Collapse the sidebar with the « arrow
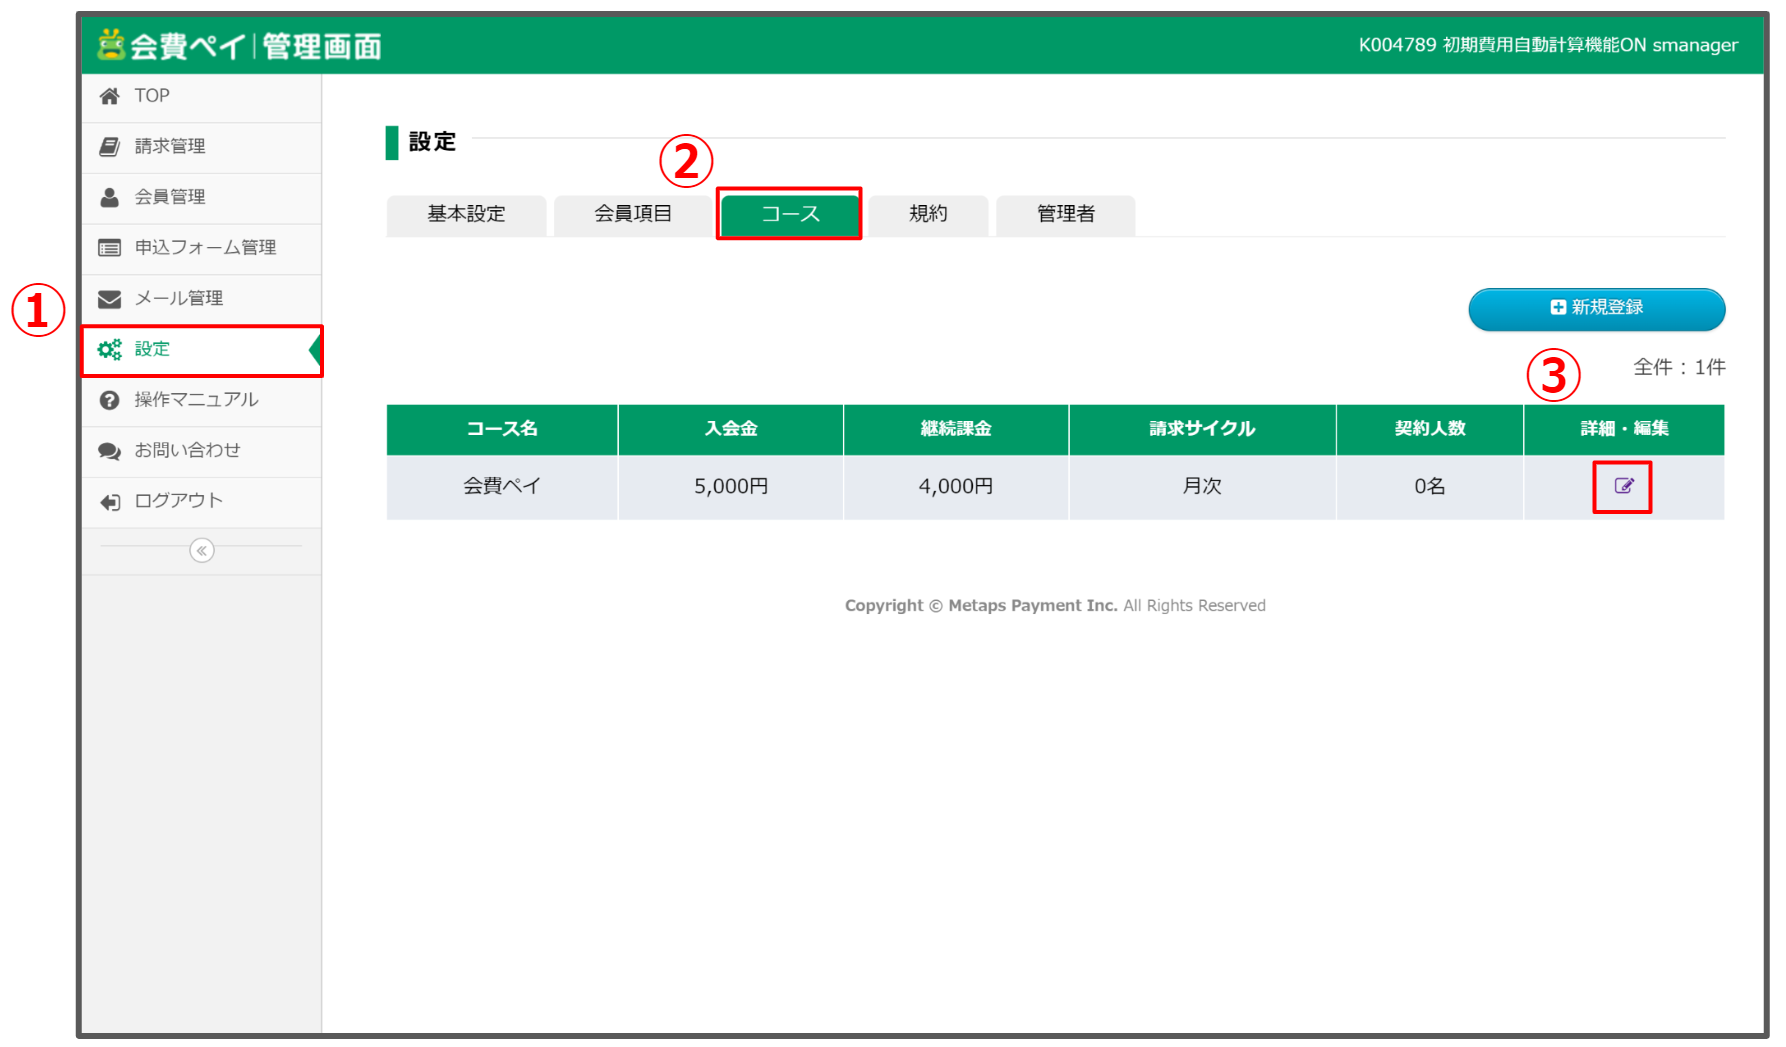 [x=202, y=550]
